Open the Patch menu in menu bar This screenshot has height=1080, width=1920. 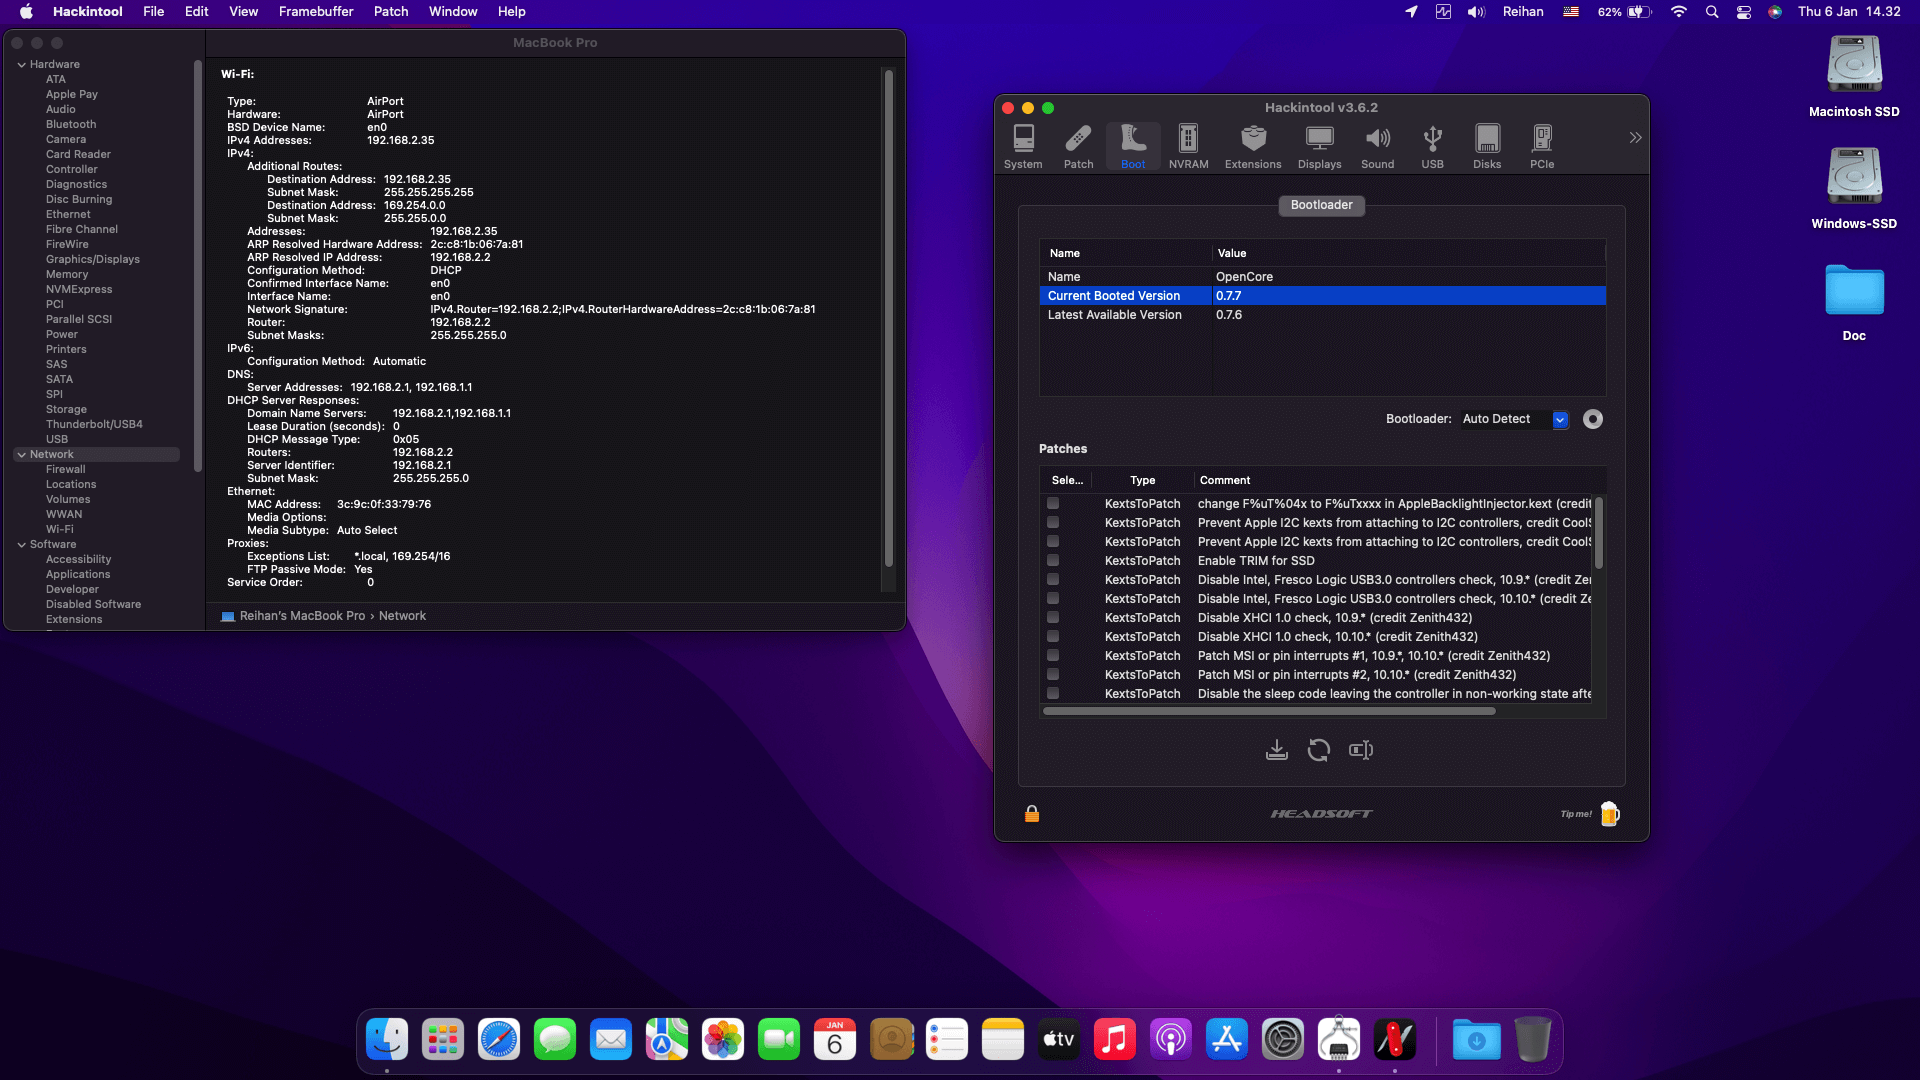pyautogui.click(x=391, y=12)
